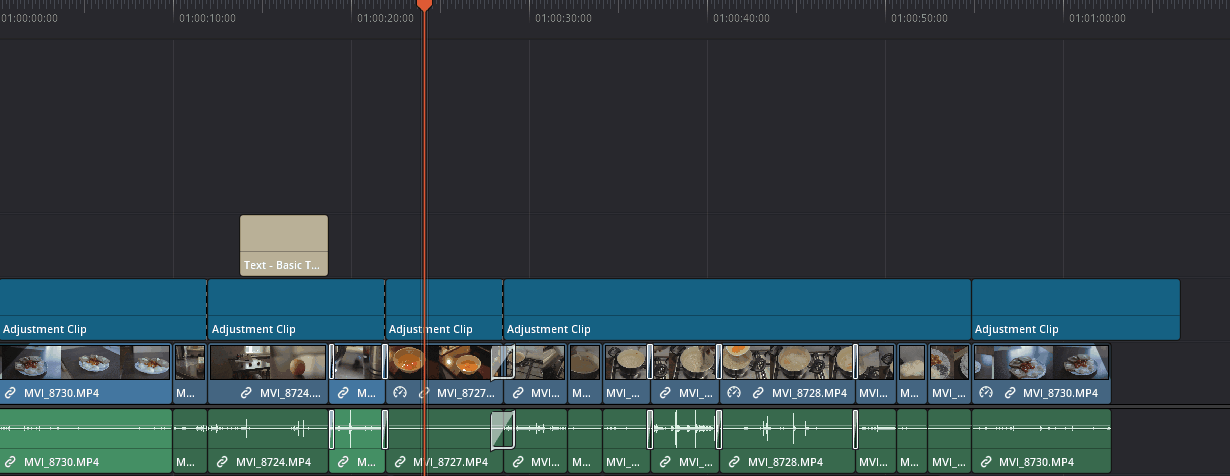1230x476 pixels.
Task: Click the retime speed icon on MVI_8727.MP4 video clip
Action: click(x=400, y=393)
